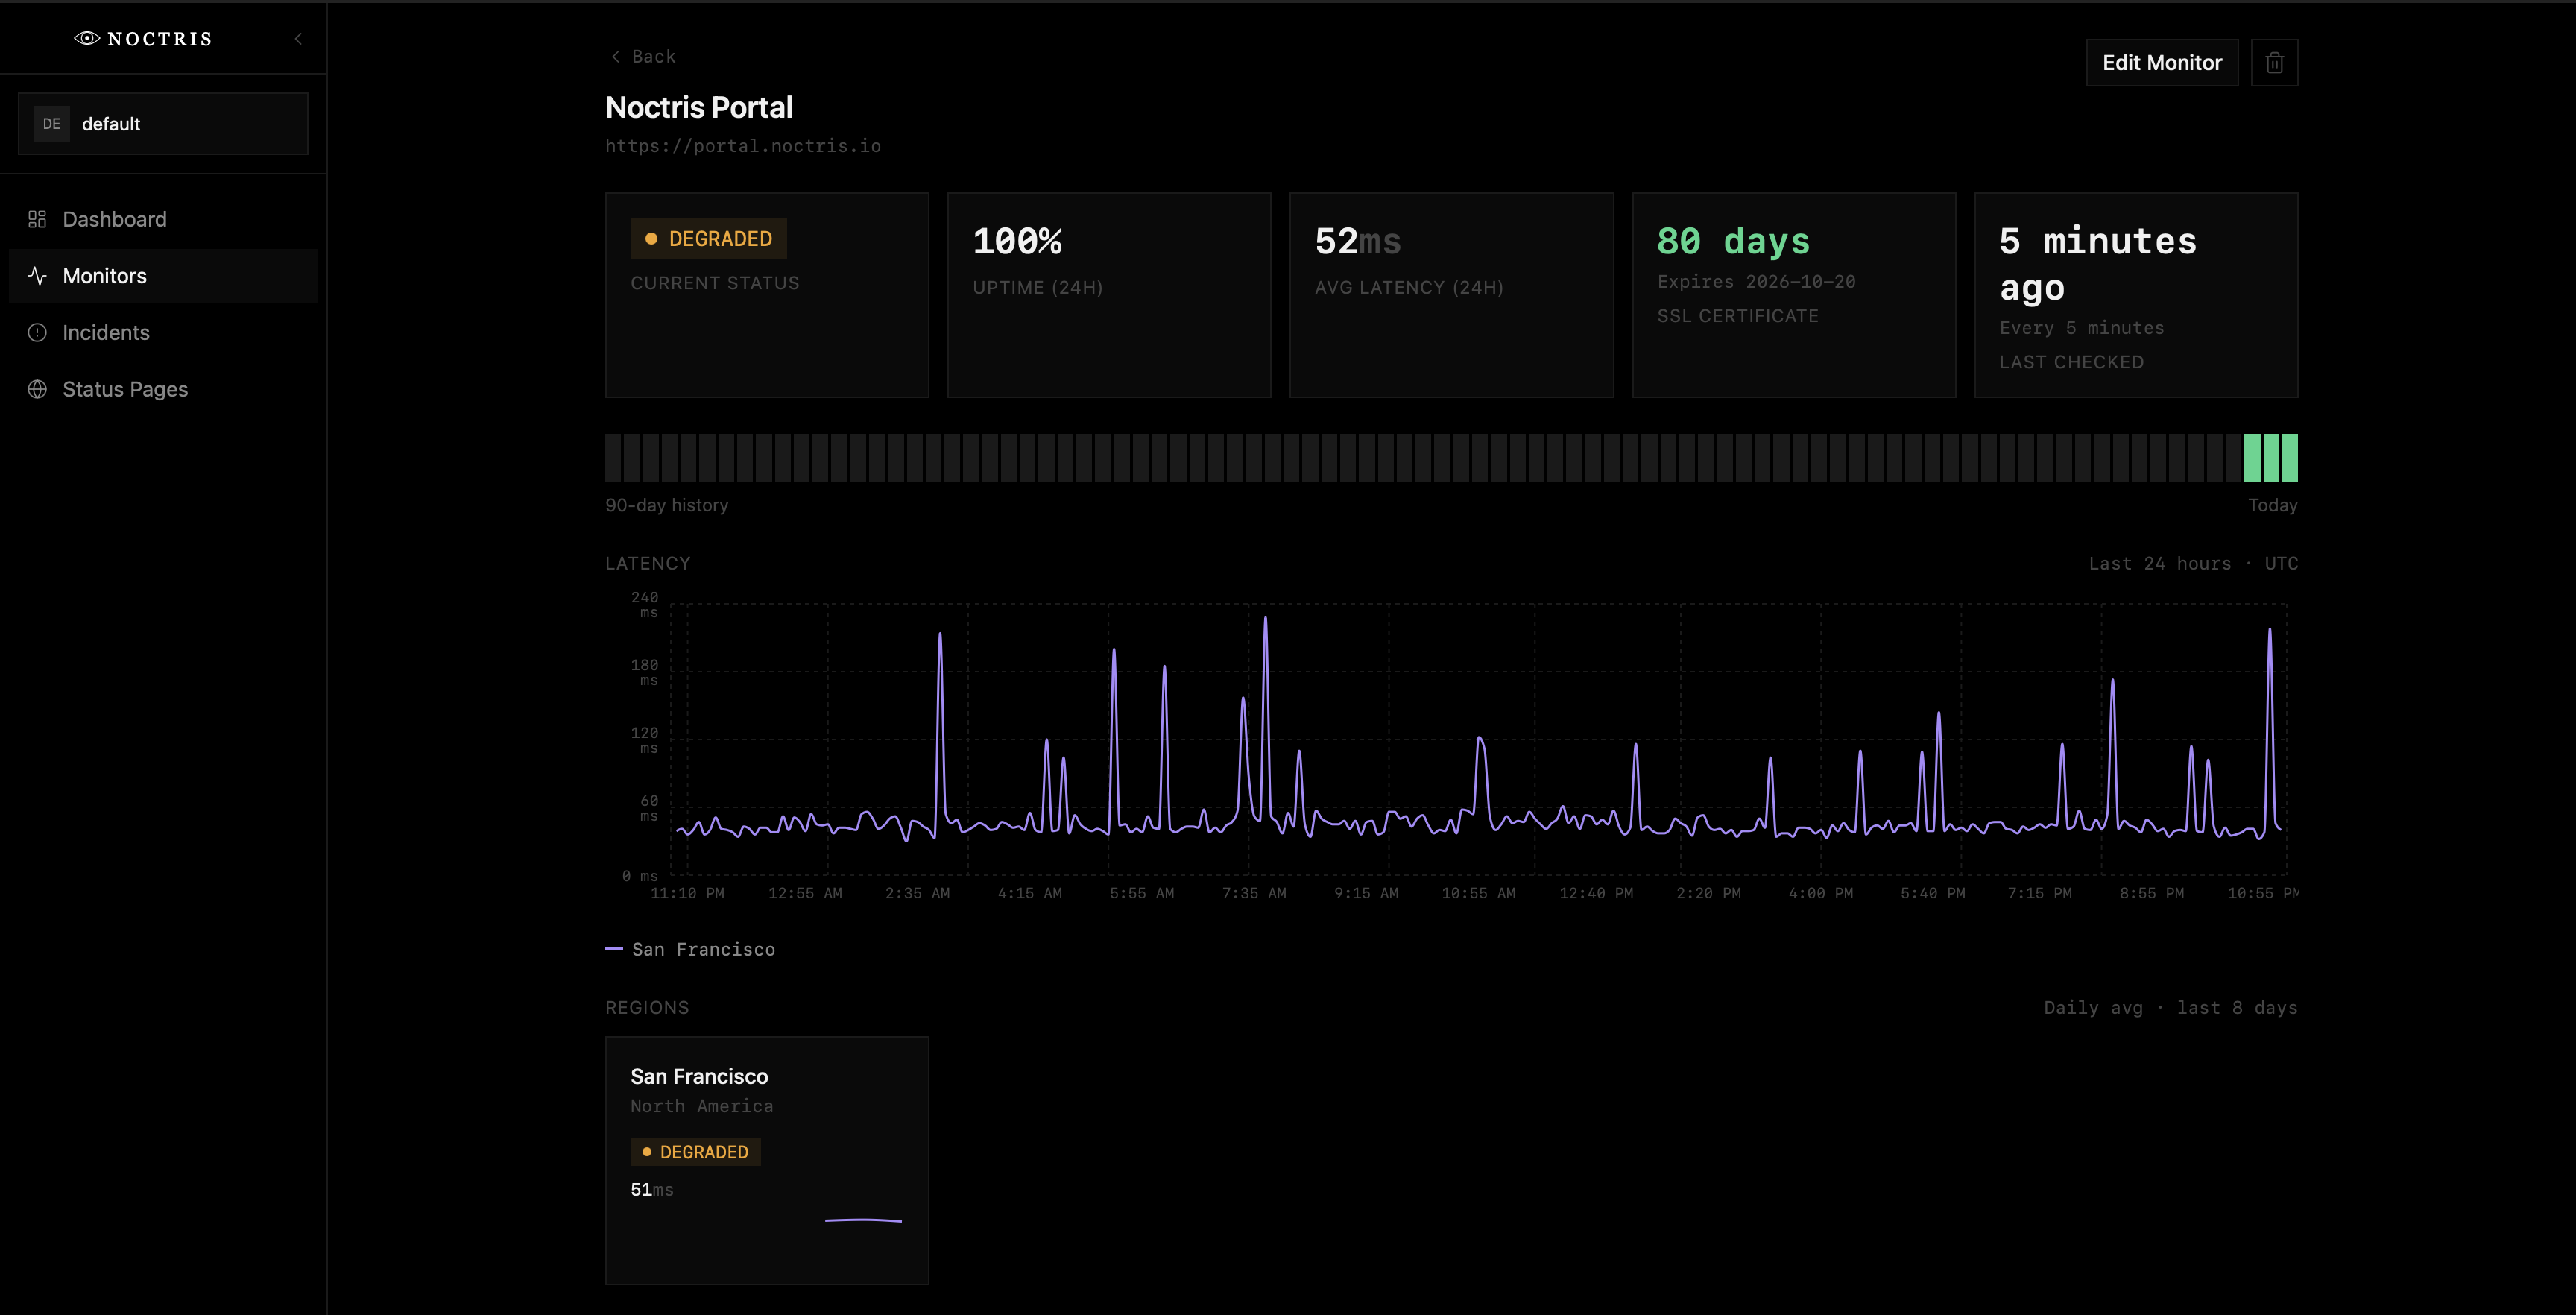Screen dimensions: 2576x1315
Task: Click DEGRADED badge in San Francisco card
Action: tap(696, 1152)
